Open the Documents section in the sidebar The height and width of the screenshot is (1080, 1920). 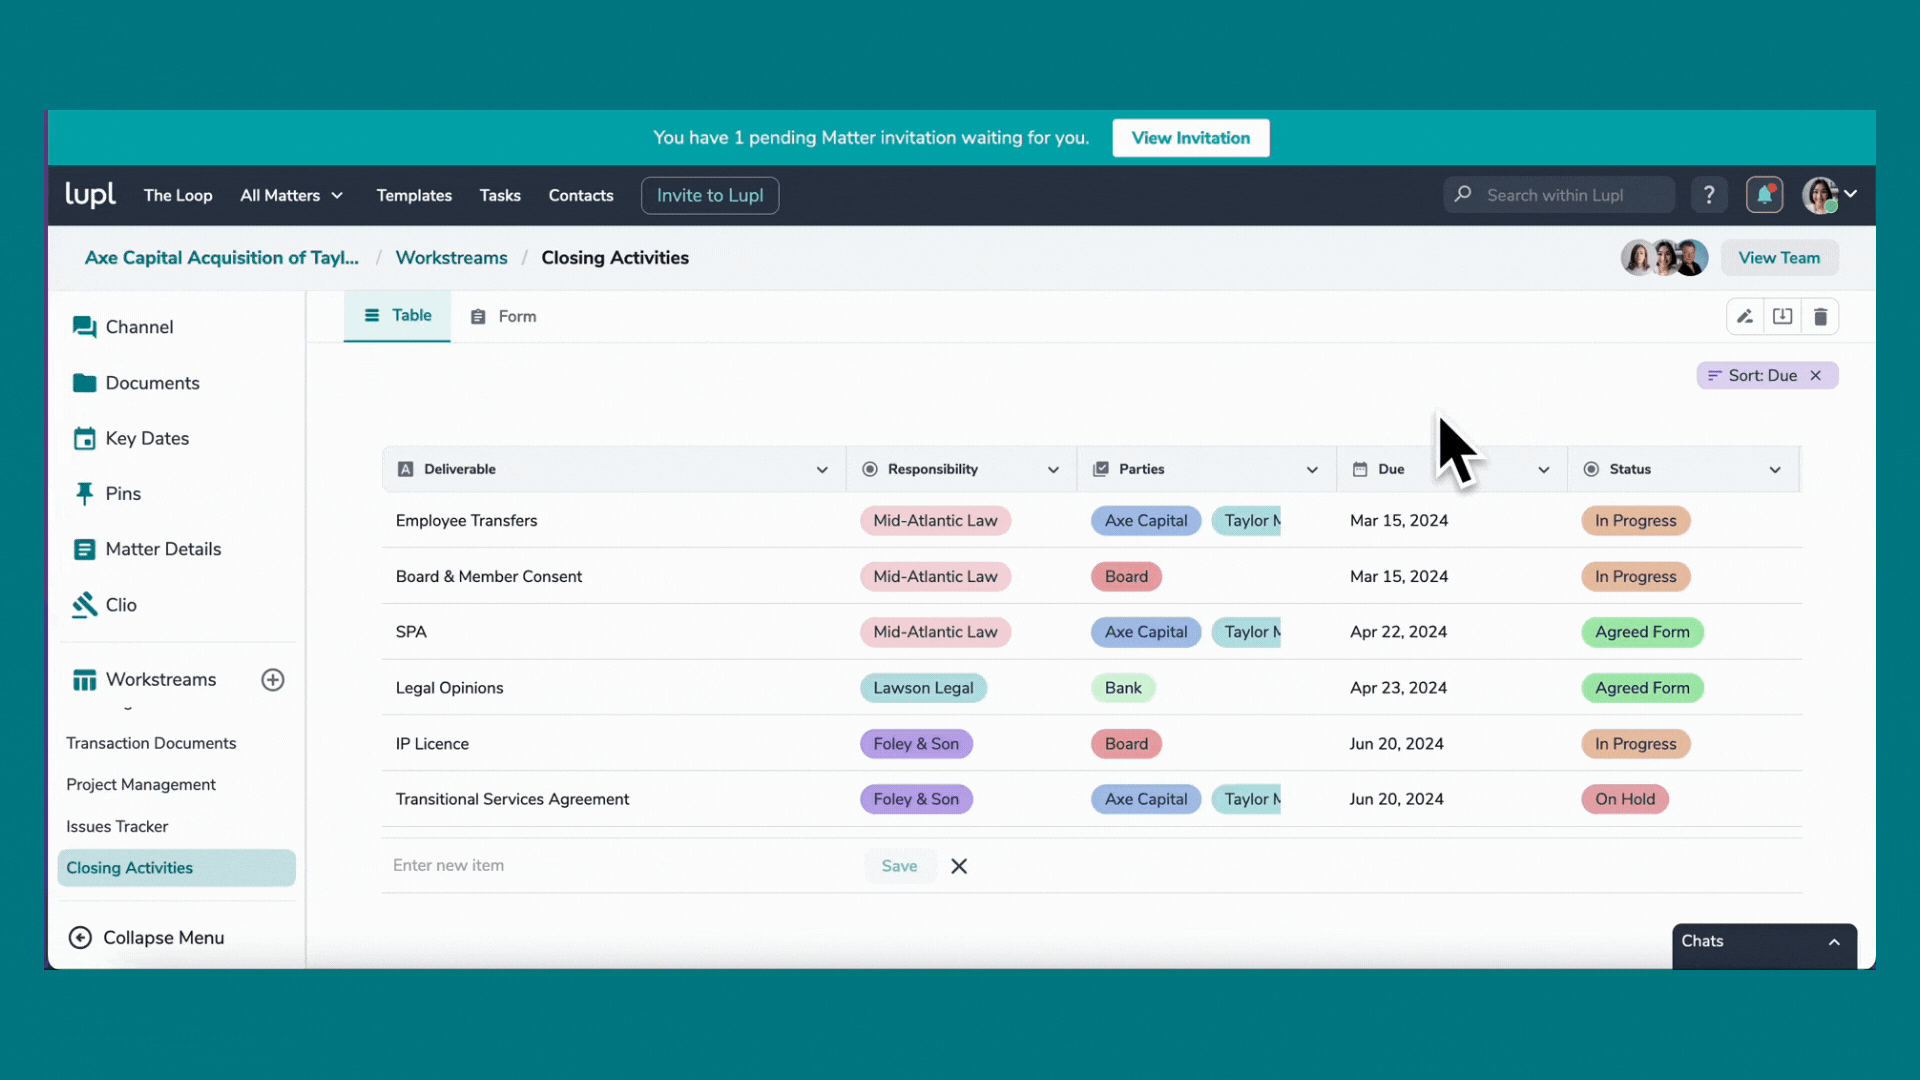151,383
